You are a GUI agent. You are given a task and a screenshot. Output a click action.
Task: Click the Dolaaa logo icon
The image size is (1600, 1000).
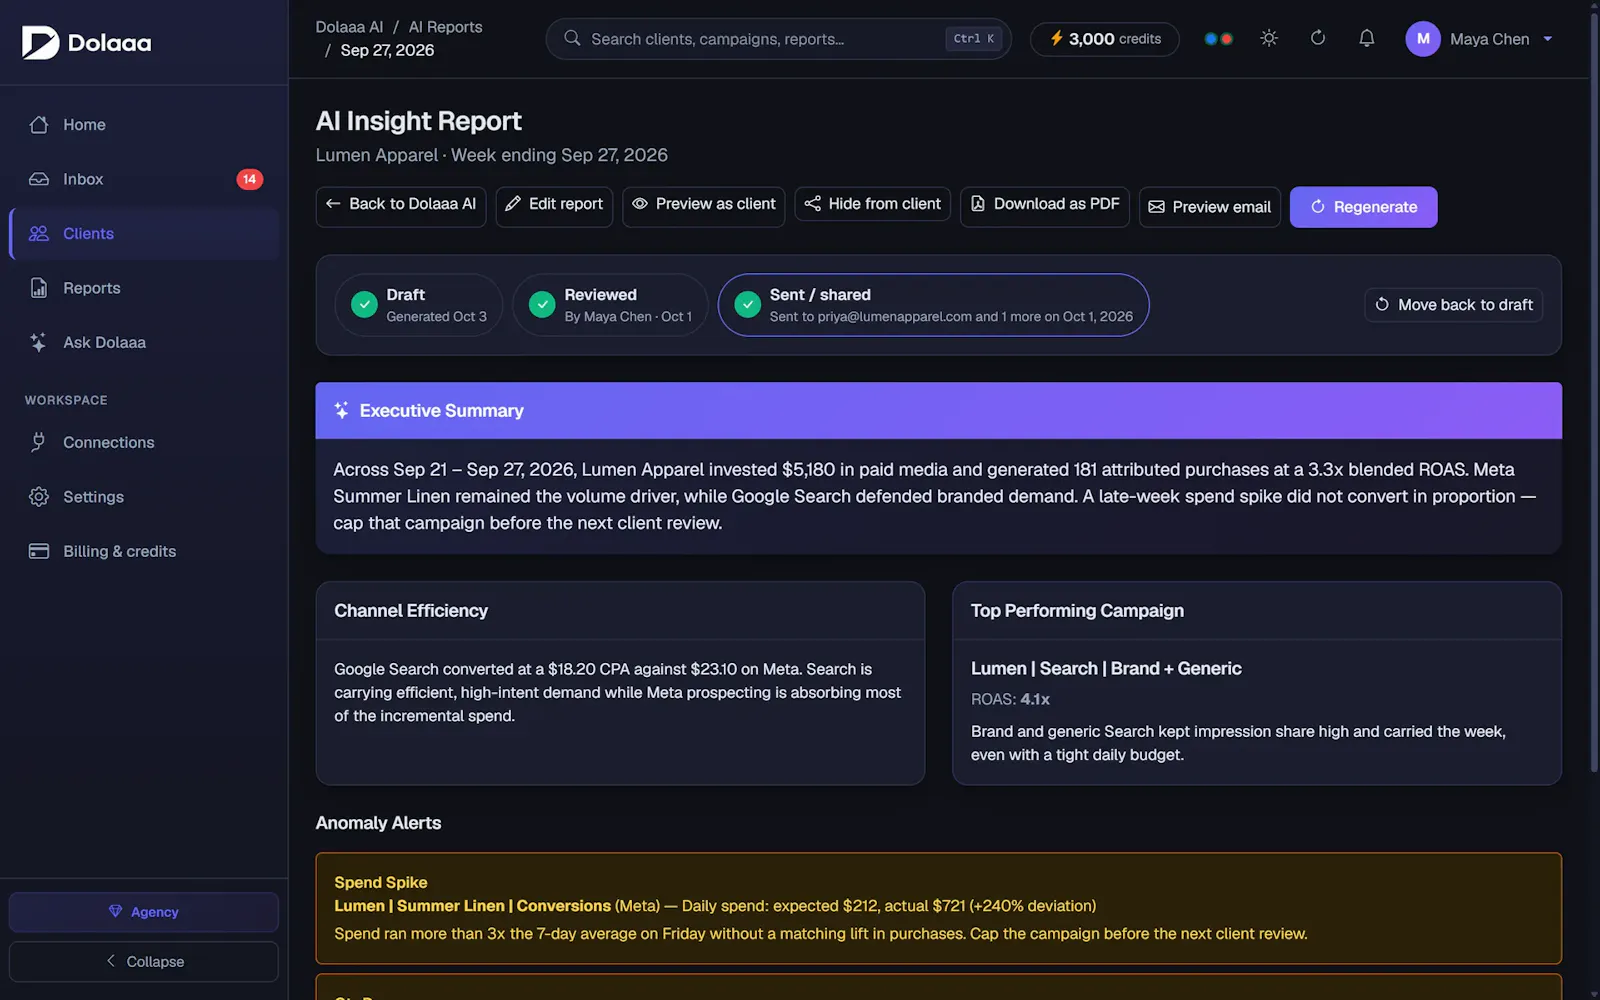(41, 42)
